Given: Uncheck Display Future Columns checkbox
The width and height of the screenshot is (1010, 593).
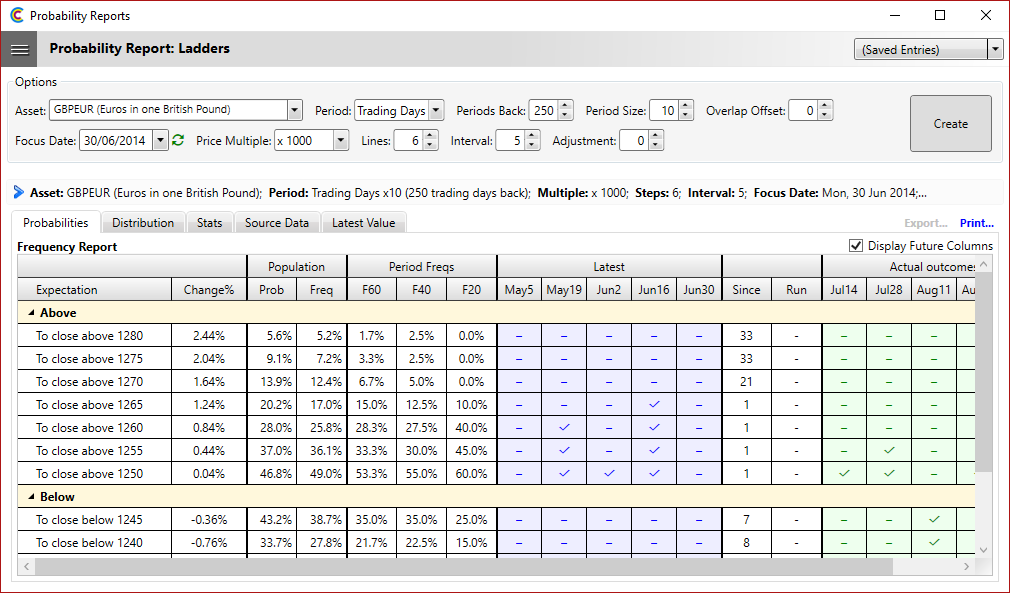Looking at the screenshot, I should [x=855, y=246].
